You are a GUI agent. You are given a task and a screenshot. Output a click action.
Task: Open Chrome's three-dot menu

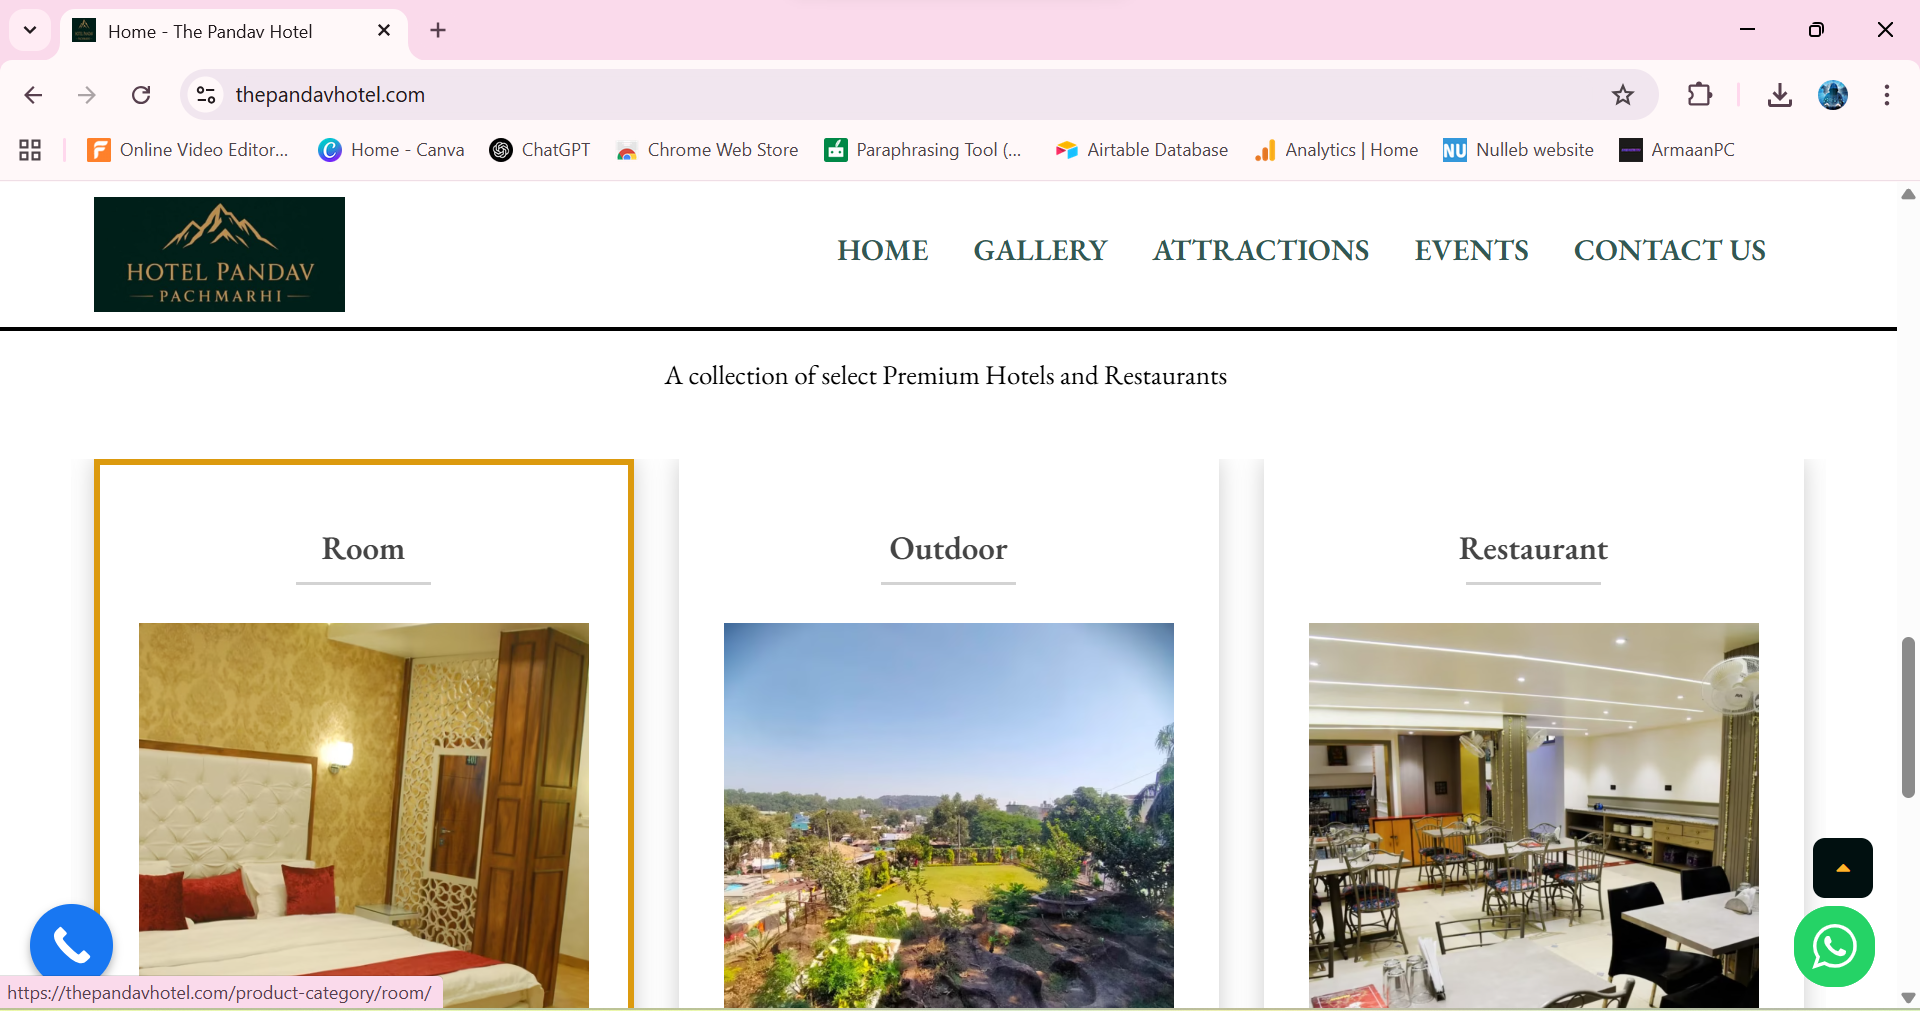pyautogui.click(x=1887, y=95)
